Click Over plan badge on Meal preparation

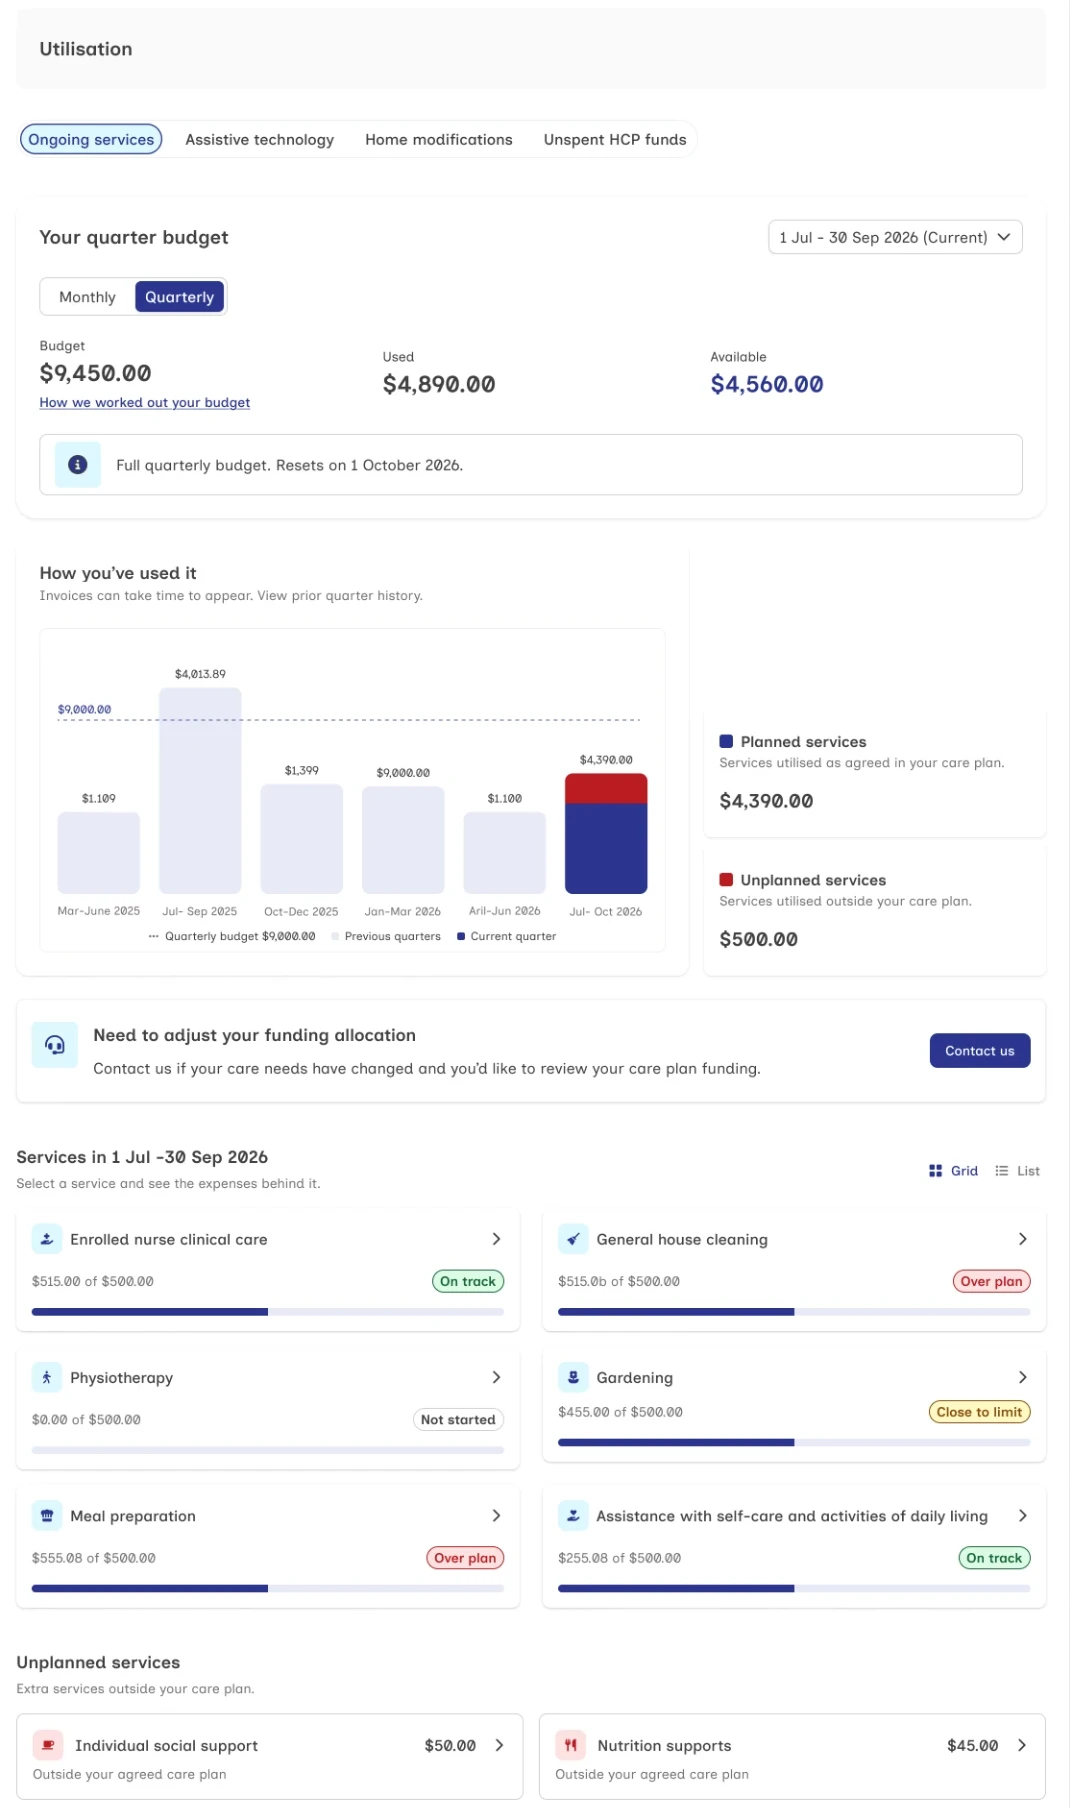pos(465,1558)
